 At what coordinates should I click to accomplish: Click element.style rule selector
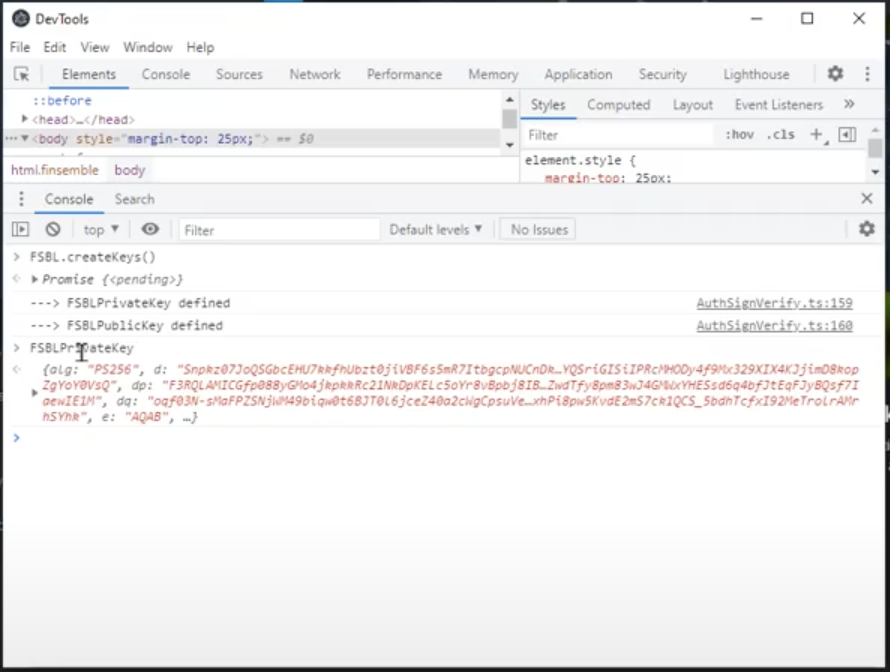[573, 160]
